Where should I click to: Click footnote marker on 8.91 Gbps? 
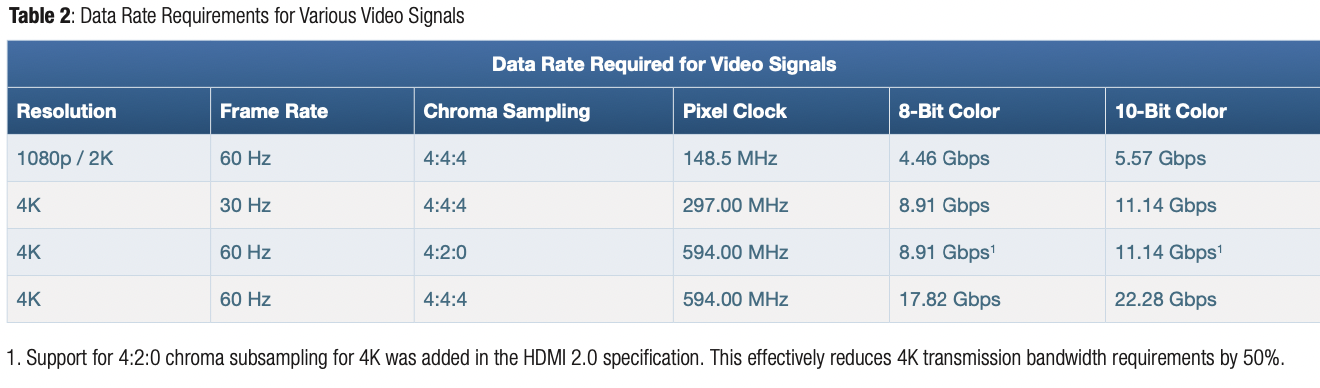click(991, 248)
